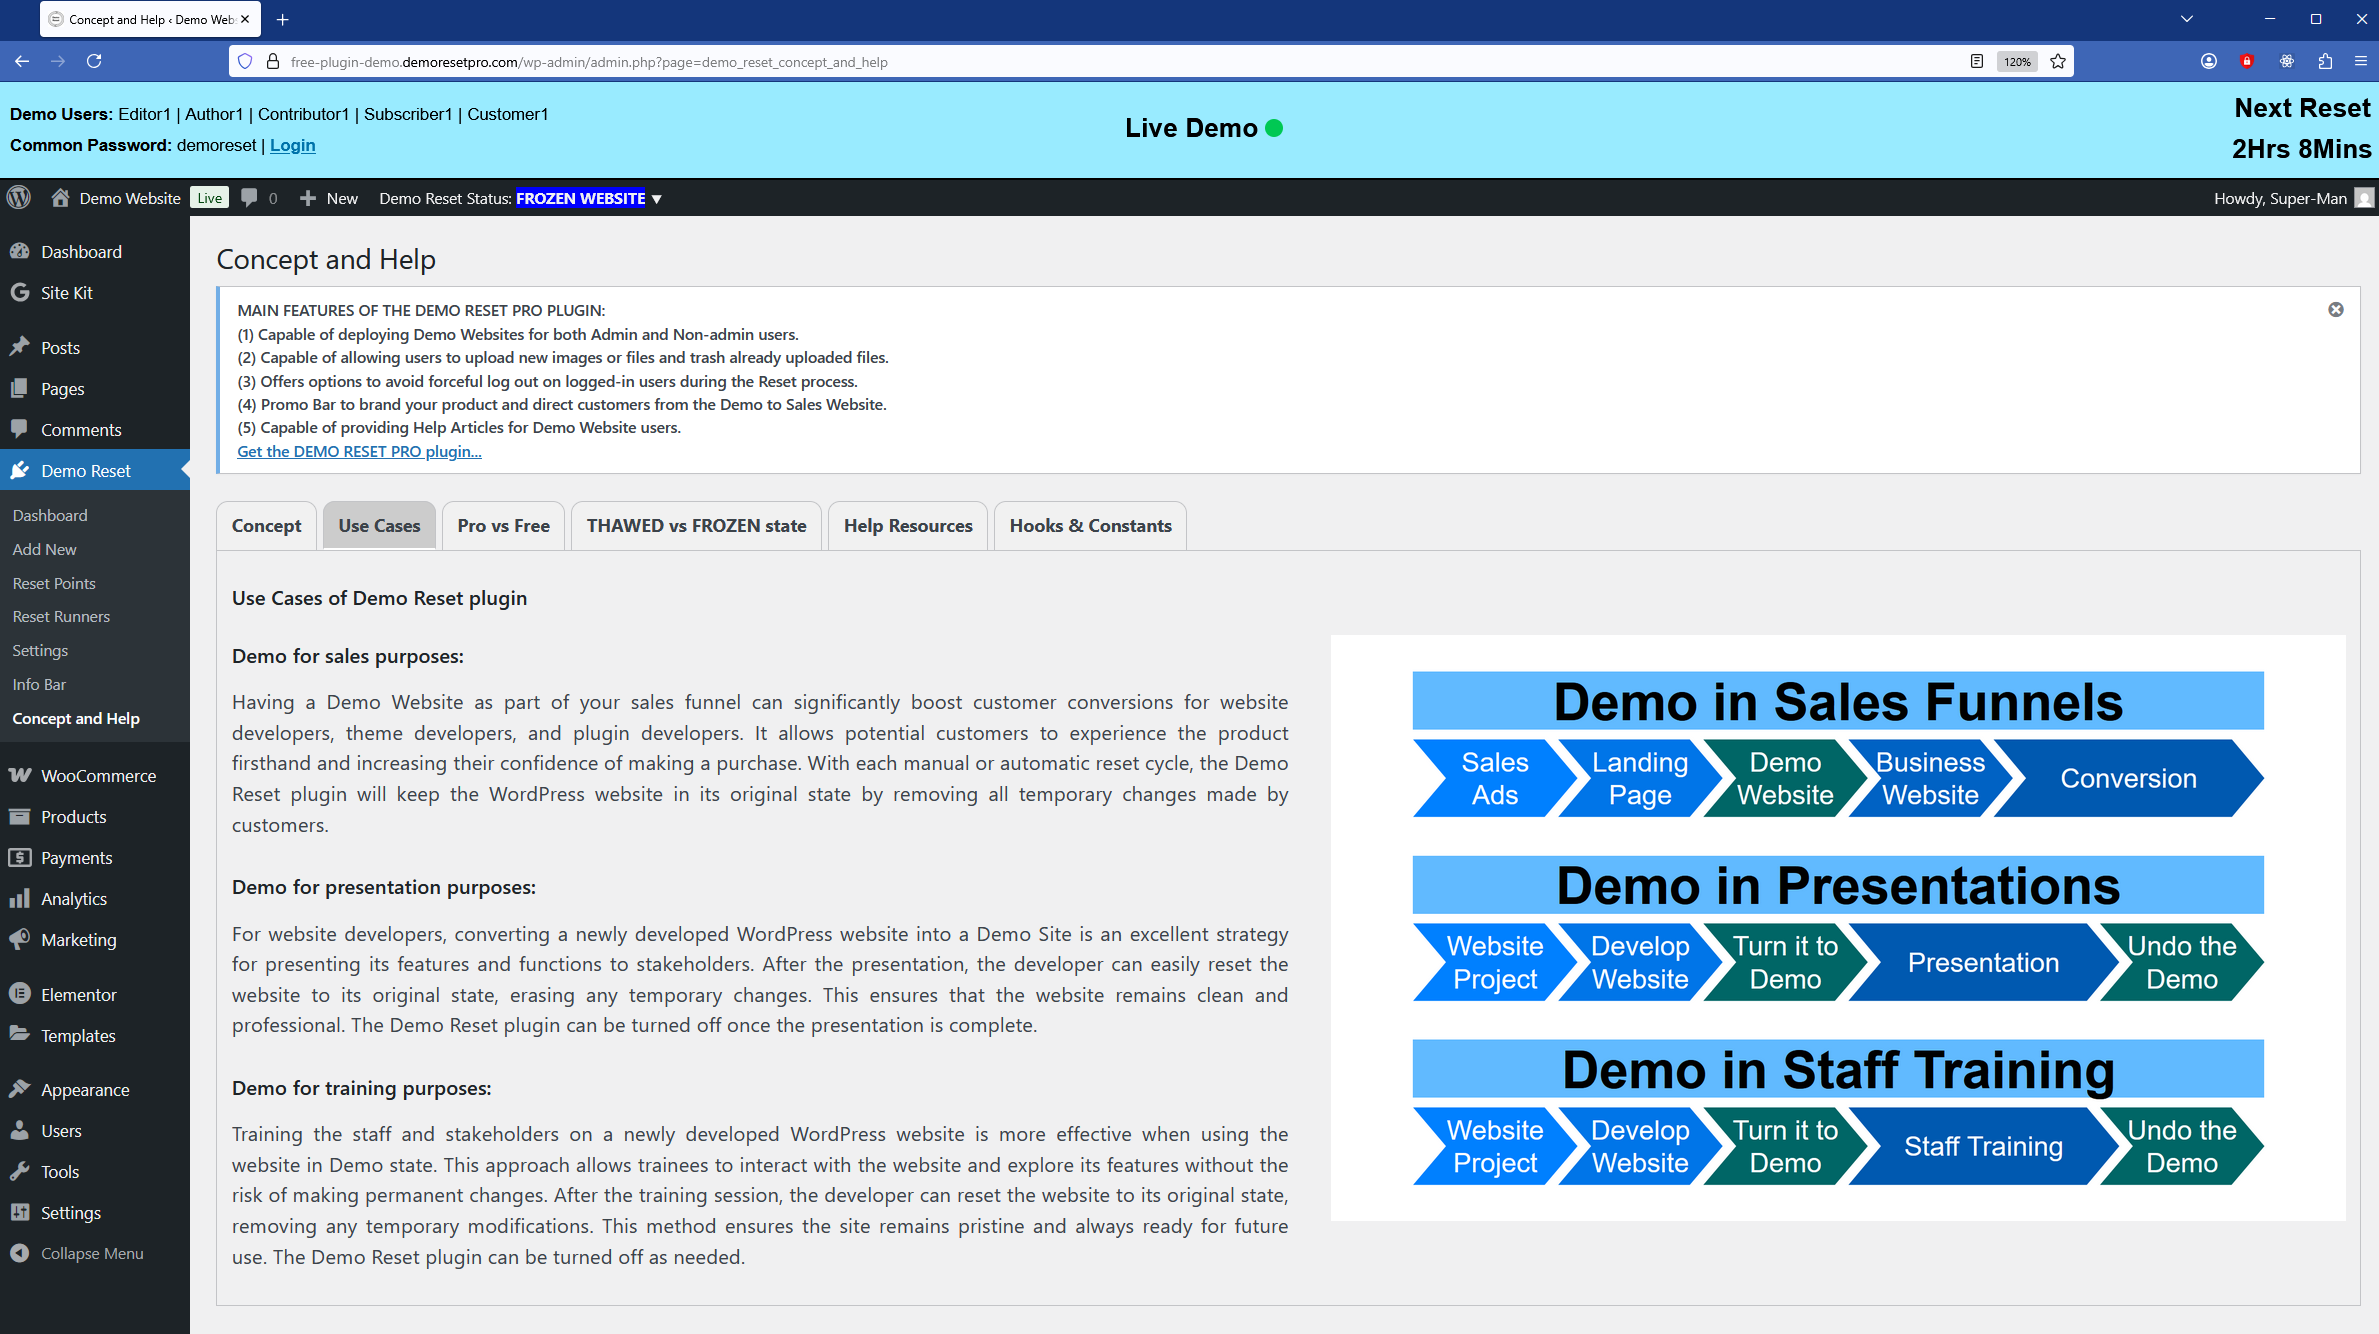Click the Get the DEMO RESET PRO plugin link

click(359, 451)
